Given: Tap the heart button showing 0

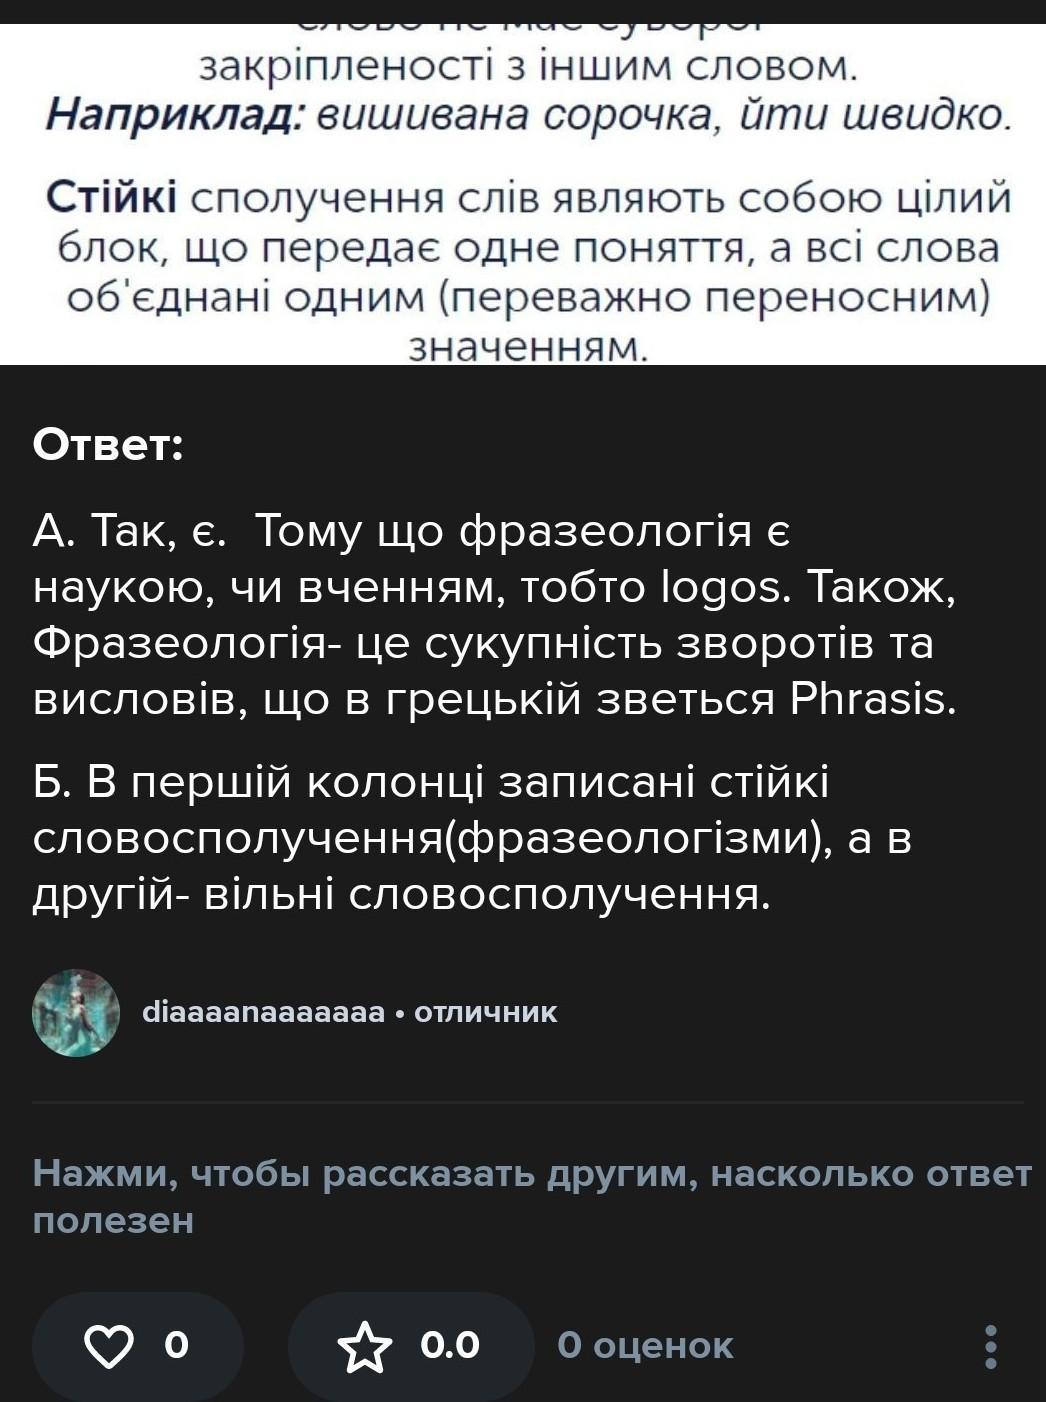Looking at the screenshot, I should [x=138, y=1346].
